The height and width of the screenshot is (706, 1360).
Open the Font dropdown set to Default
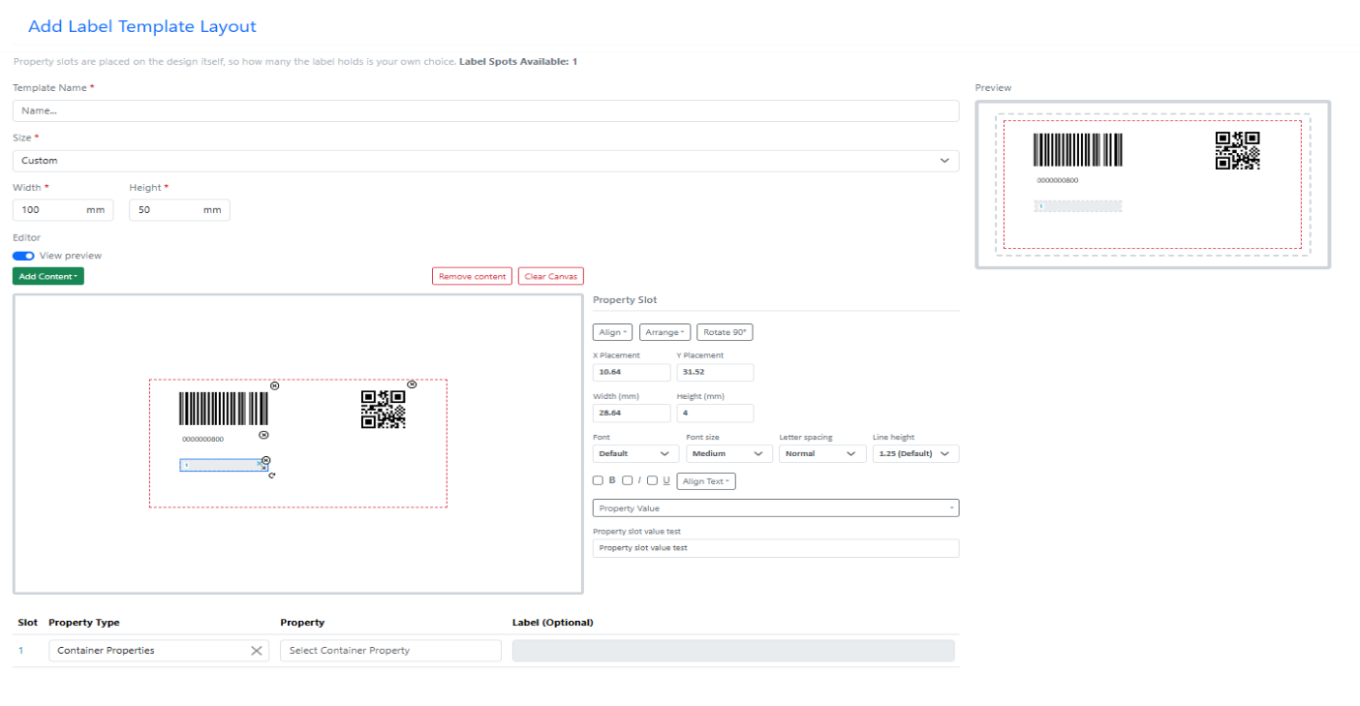coord(636,454)
